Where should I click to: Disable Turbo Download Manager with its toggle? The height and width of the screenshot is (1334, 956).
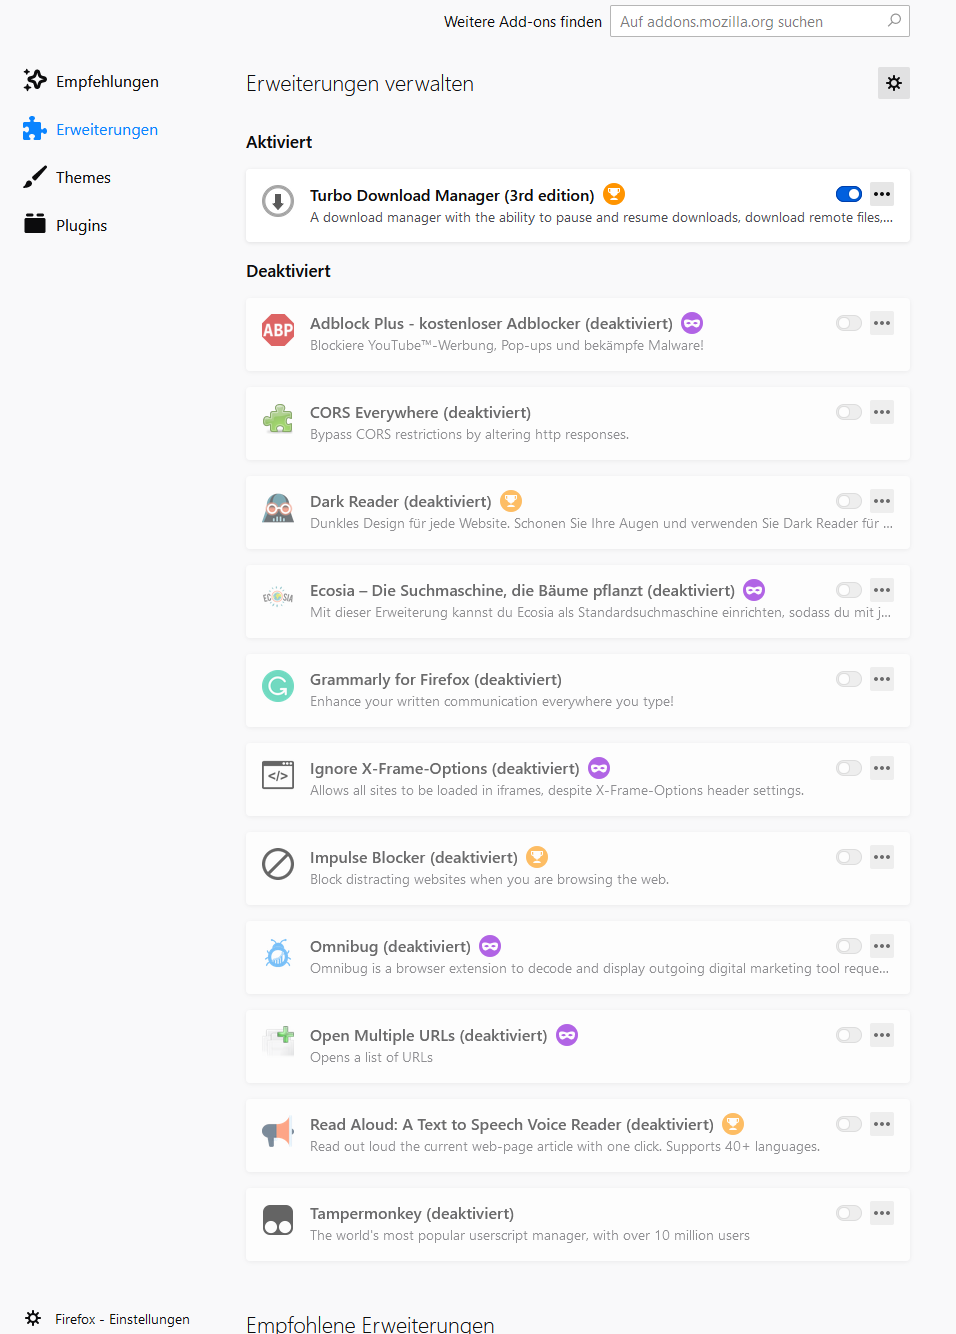coord(848,194)
